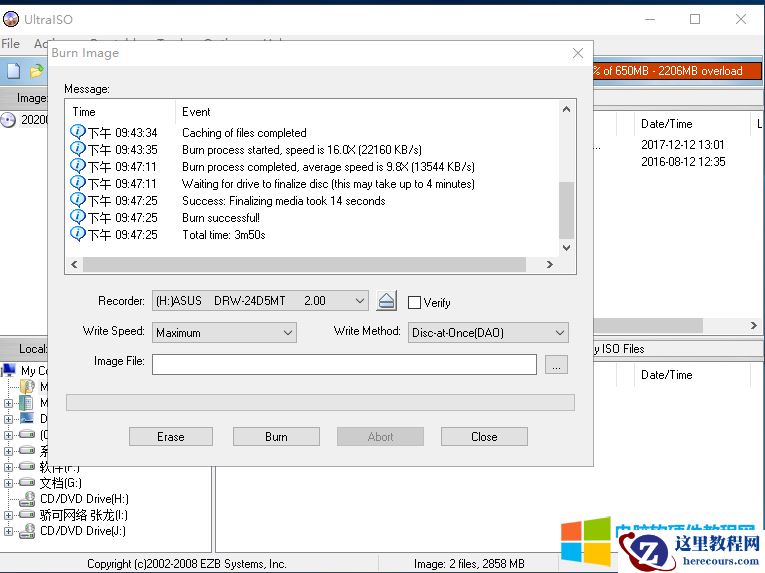Click the My Computer tree icon
This screenshot has width=765, height=573.
[x=8, y=370]
